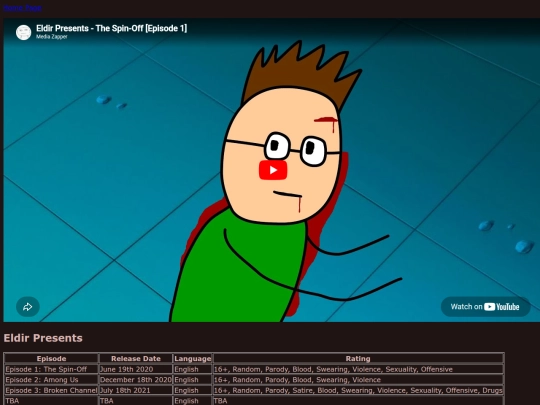Play the embedded YouTube video
Screen dimensions: 540x405
tap(273, 170)
